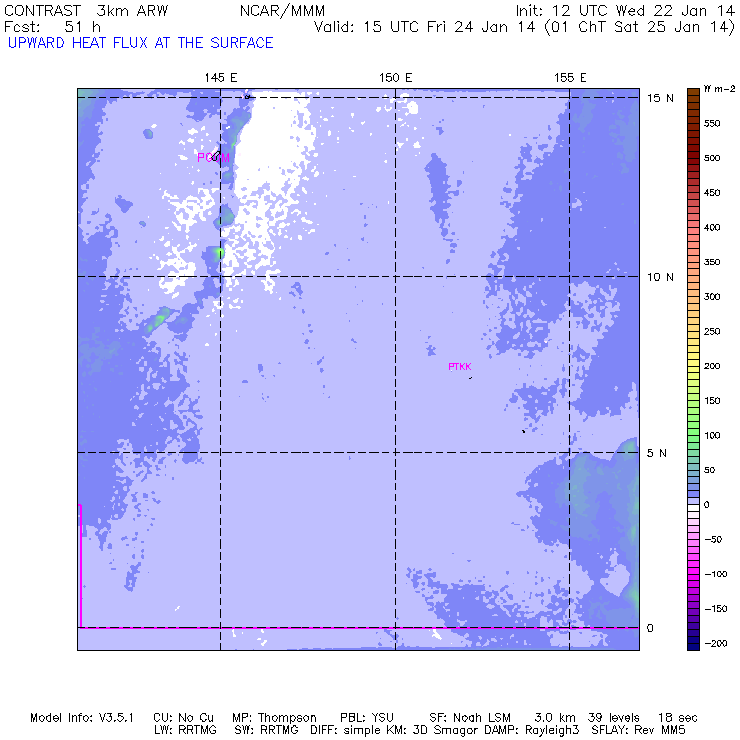Select the '155 E' longitude label
Viewport: 740px width, 740px height.
570,78
